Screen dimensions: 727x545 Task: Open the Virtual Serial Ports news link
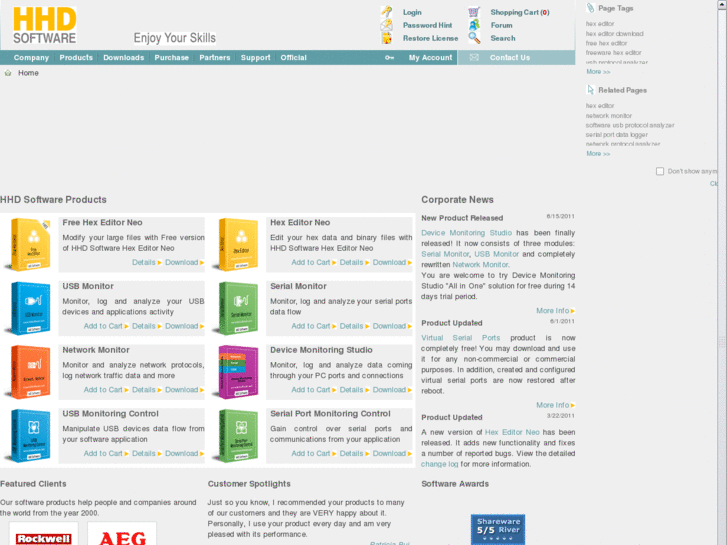click(460, 338)
